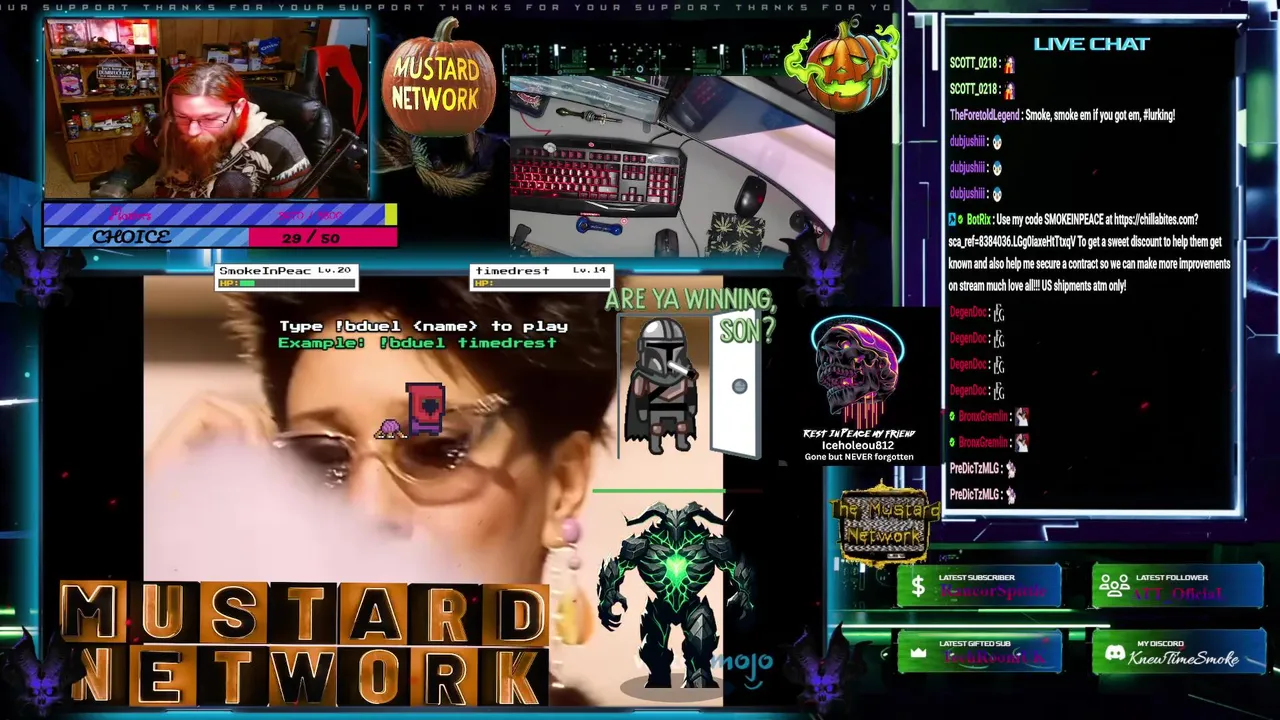Screen dimensions: 1280x720
Task: Click "Example: !bduel timedrest" text
Action: 417,343
